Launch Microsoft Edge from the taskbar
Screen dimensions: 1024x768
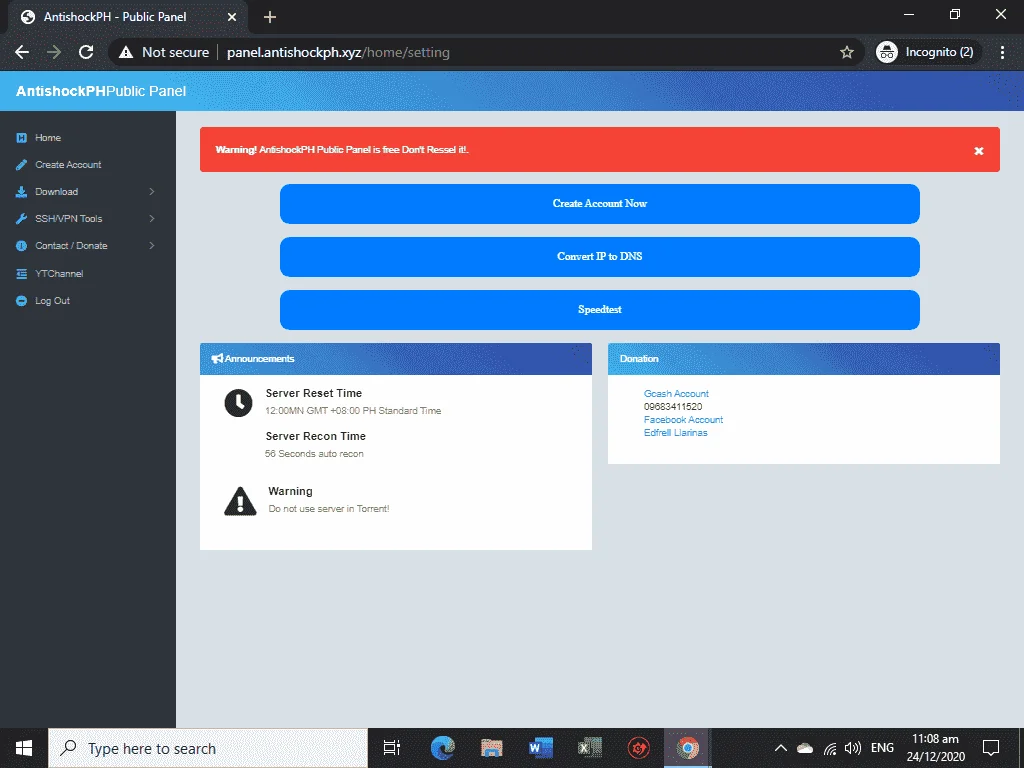click(443, 748)
